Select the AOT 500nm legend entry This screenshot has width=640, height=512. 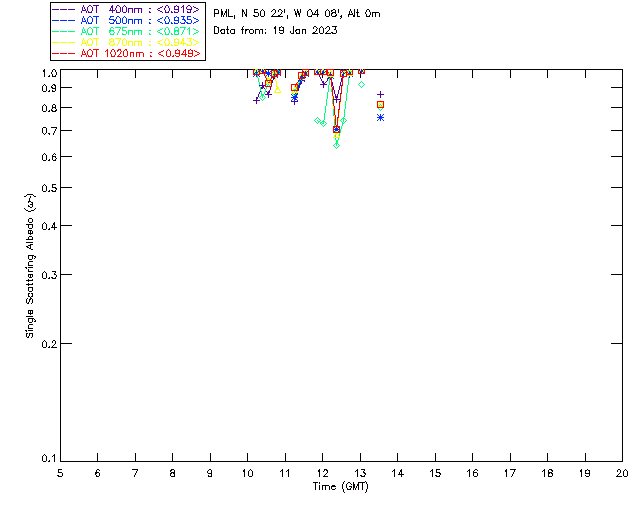126,20
